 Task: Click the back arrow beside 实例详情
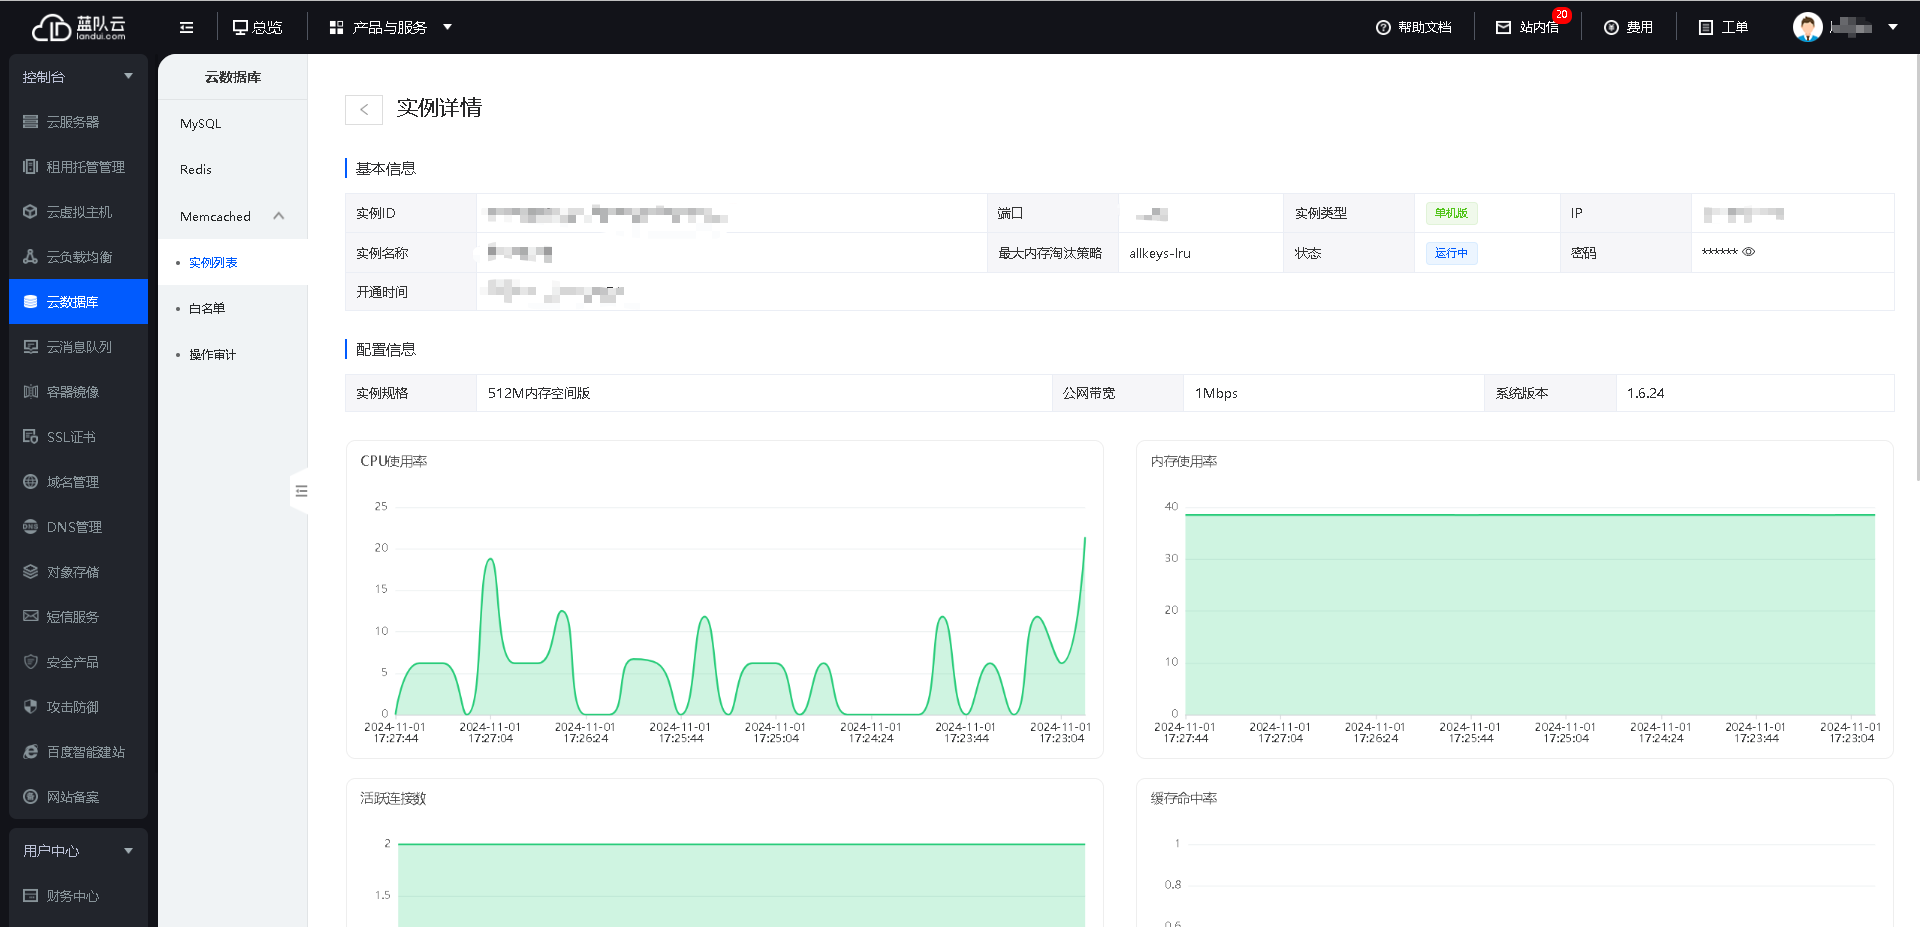click(364, 109)
